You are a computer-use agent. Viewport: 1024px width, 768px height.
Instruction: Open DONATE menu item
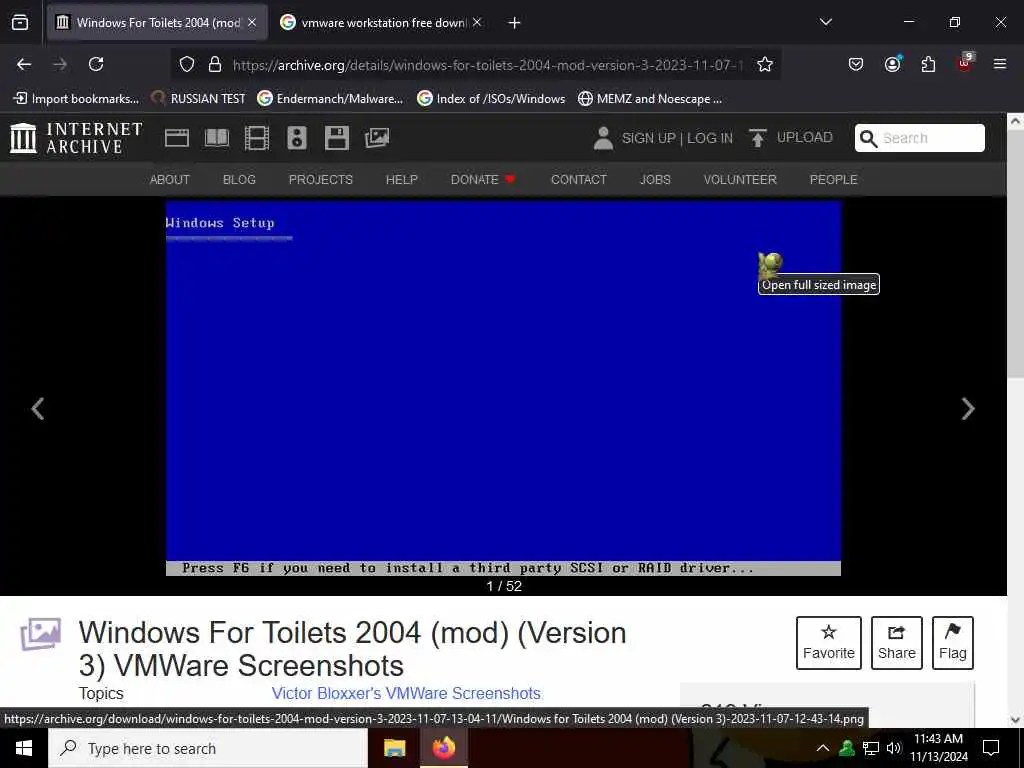(483, 180)
